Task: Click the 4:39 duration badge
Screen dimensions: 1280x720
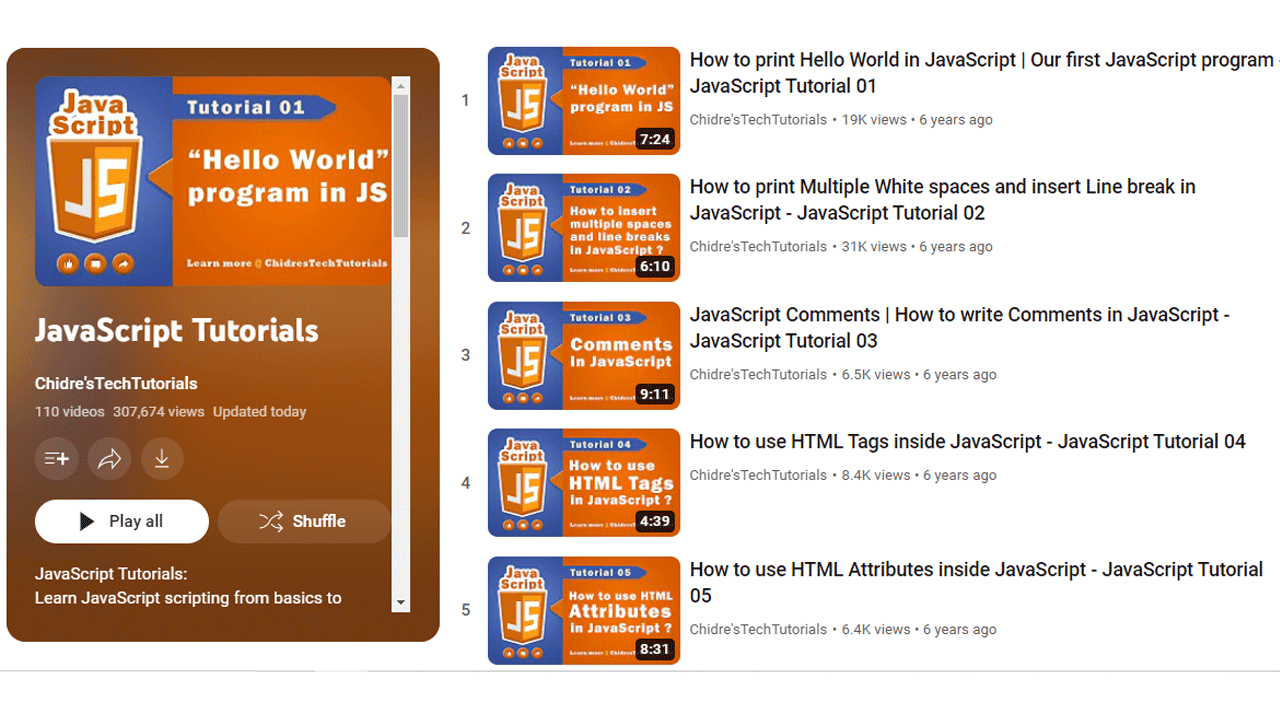Action: (x=655, y=521)
